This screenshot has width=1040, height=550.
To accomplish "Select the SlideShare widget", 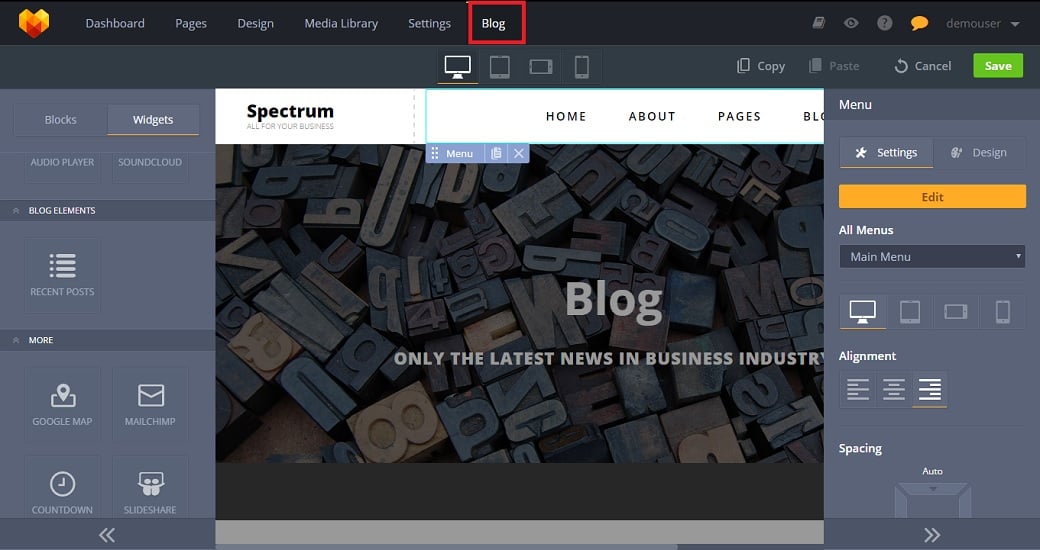I will click(x=150, y=490).
